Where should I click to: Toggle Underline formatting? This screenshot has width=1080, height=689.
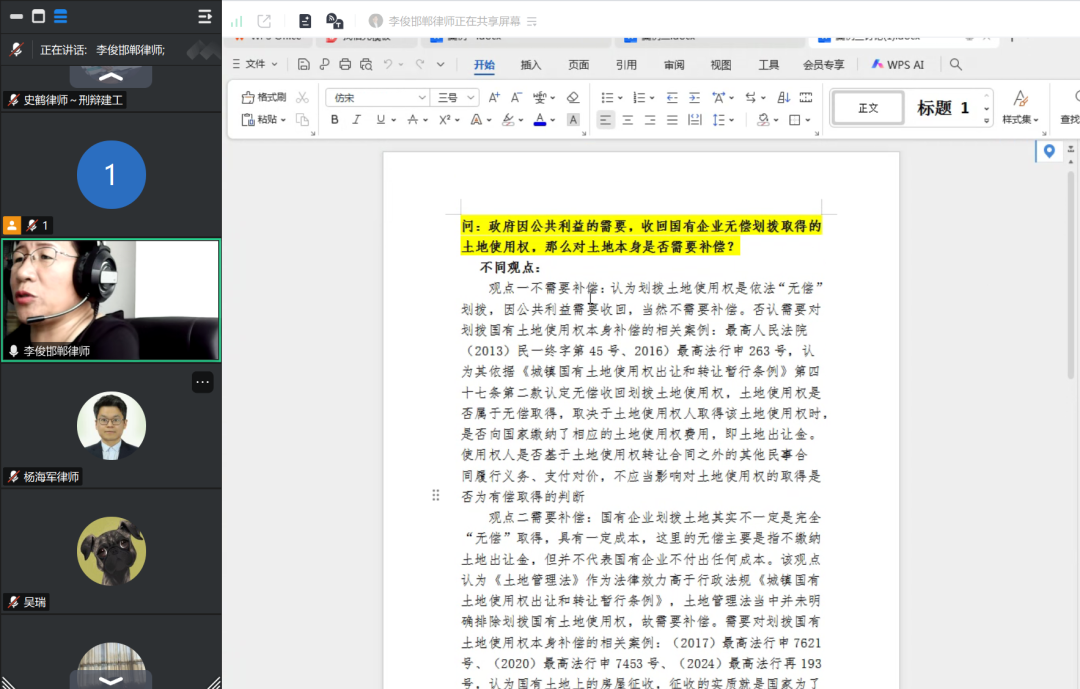(x=381, y=120)
